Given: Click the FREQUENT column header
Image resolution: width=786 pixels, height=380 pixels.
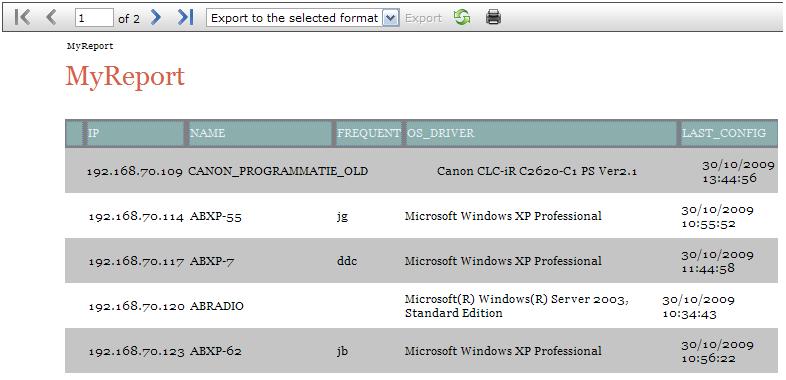Looking at the screenshot, I should click(x=368, y=133).
